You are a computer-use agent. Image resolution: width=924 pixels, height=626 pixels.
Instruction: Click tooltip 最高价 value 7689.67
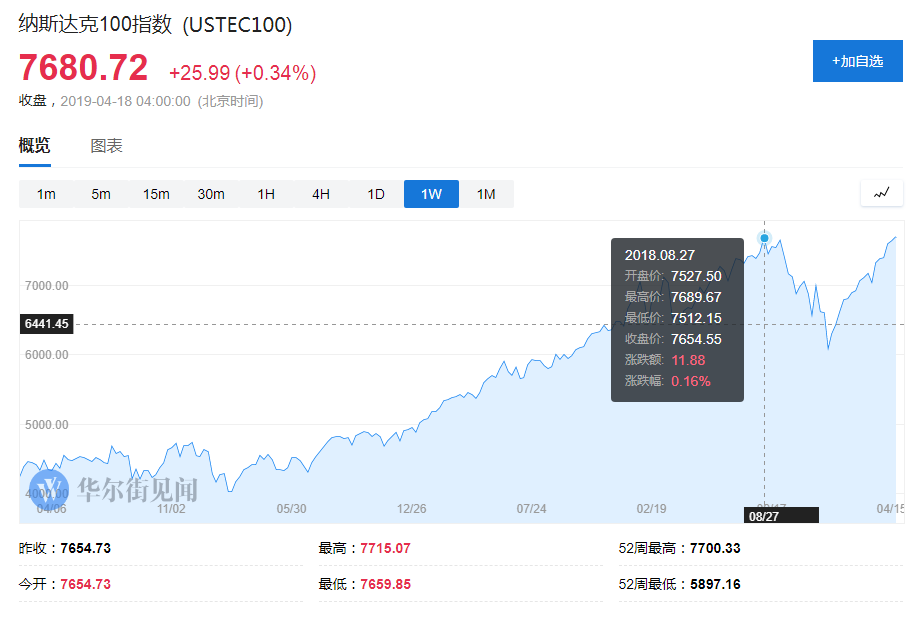pos(696,297)
